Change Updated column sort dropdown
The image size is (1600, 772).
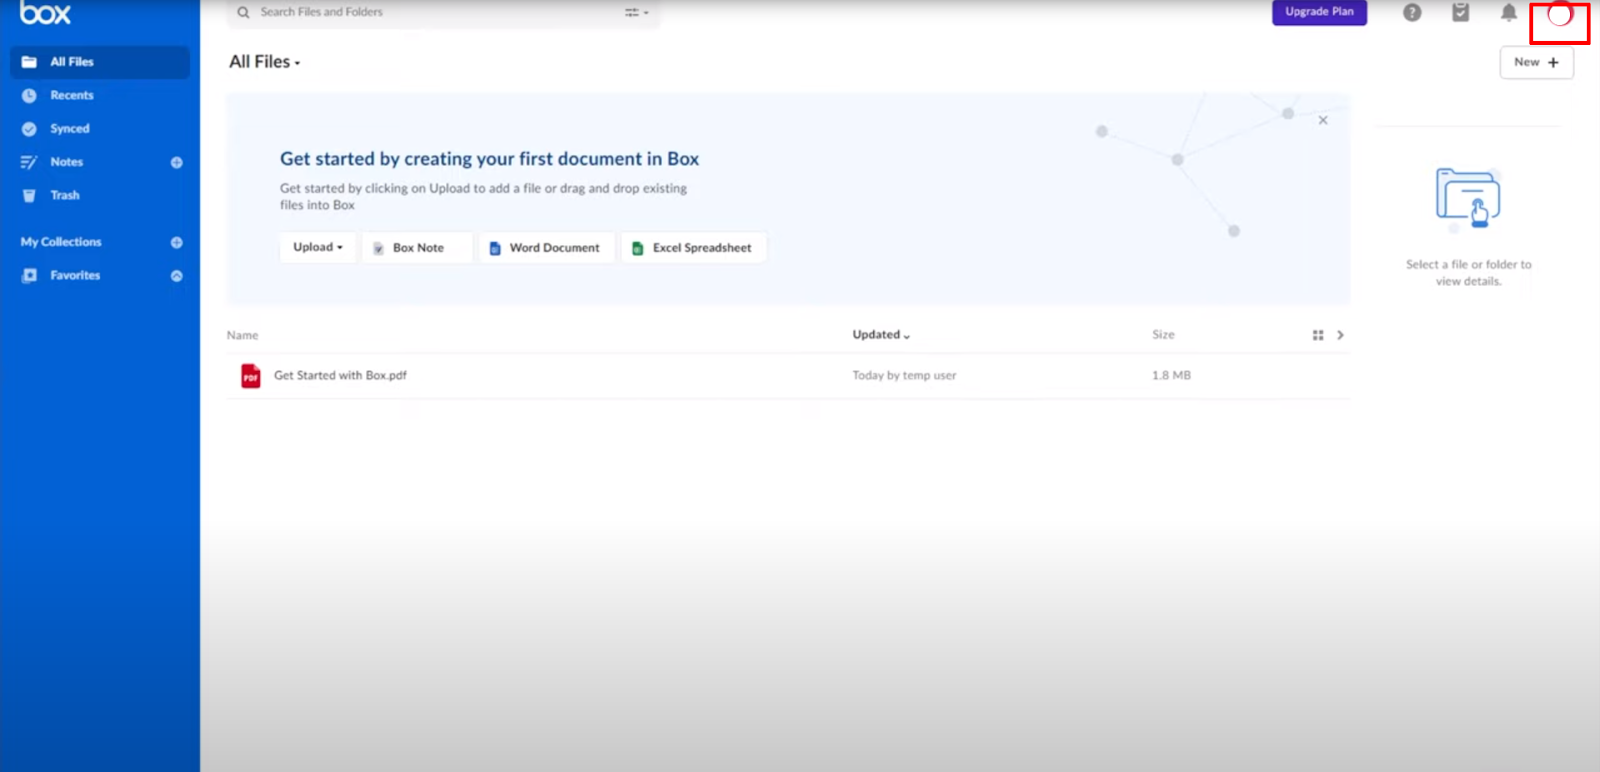pyautogui.click(x=881, y=335)
